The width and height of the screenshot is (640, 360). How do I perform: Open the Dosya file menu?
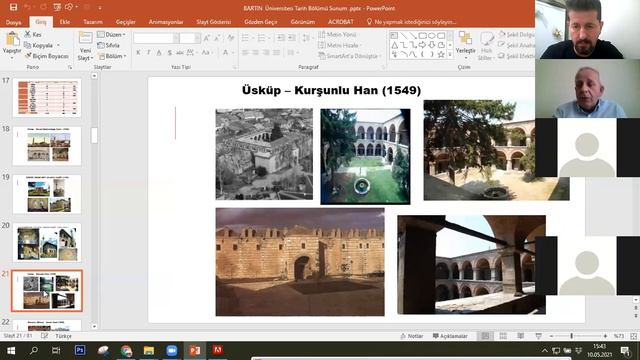coord(13,22)
